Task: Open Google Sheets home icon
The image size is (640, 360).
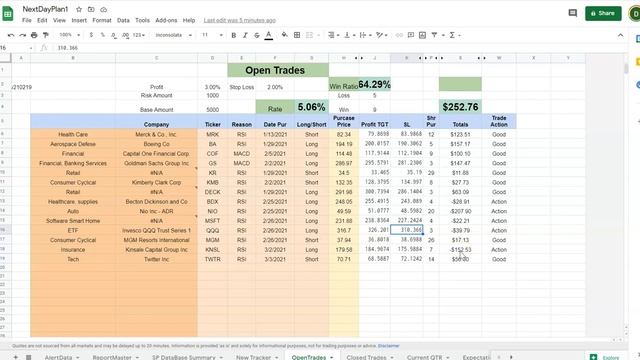Action: (x=8, y=13)
